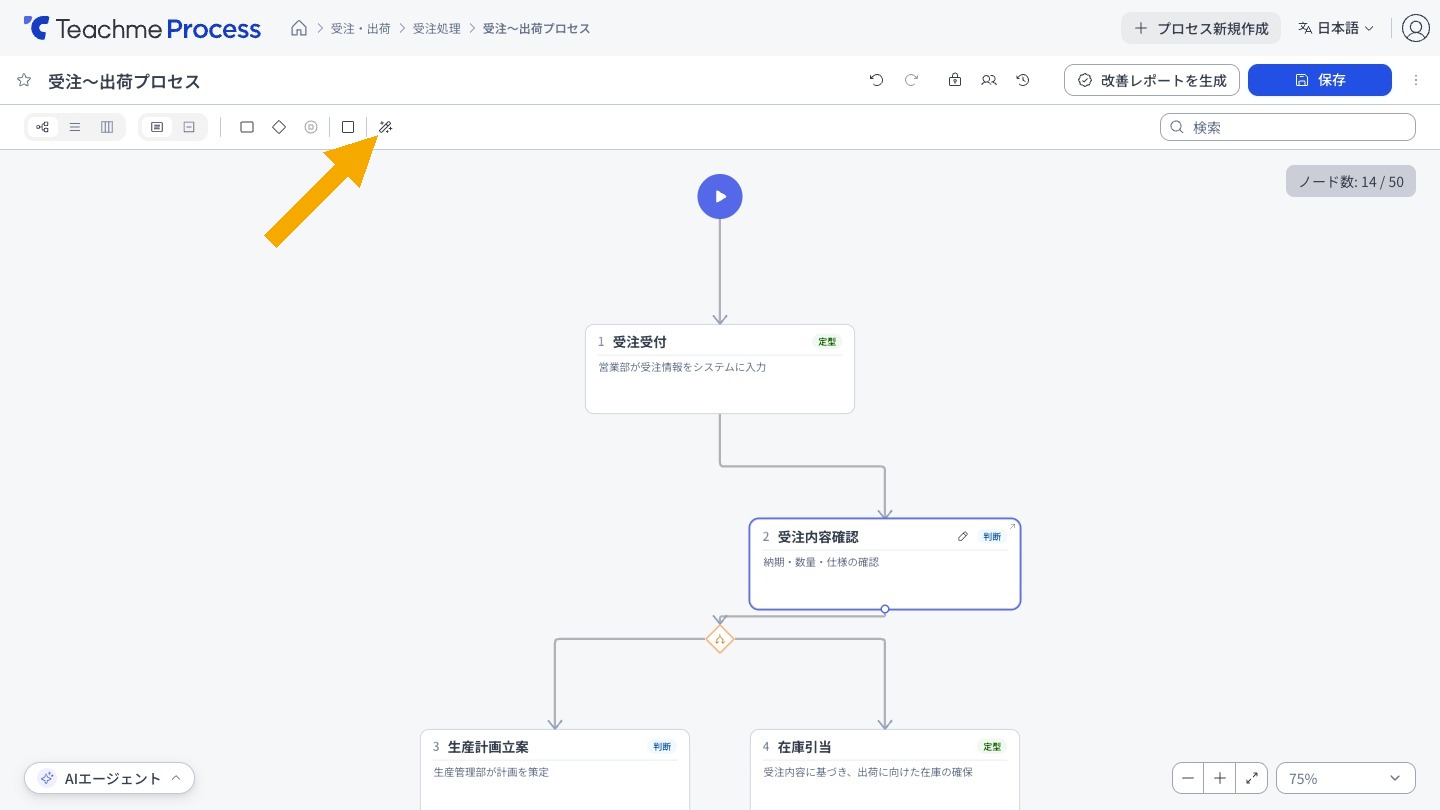The width and height of the screenshot is (1440, 810).
Task: Click the blue 保存 button
Action: (1320, 80)
